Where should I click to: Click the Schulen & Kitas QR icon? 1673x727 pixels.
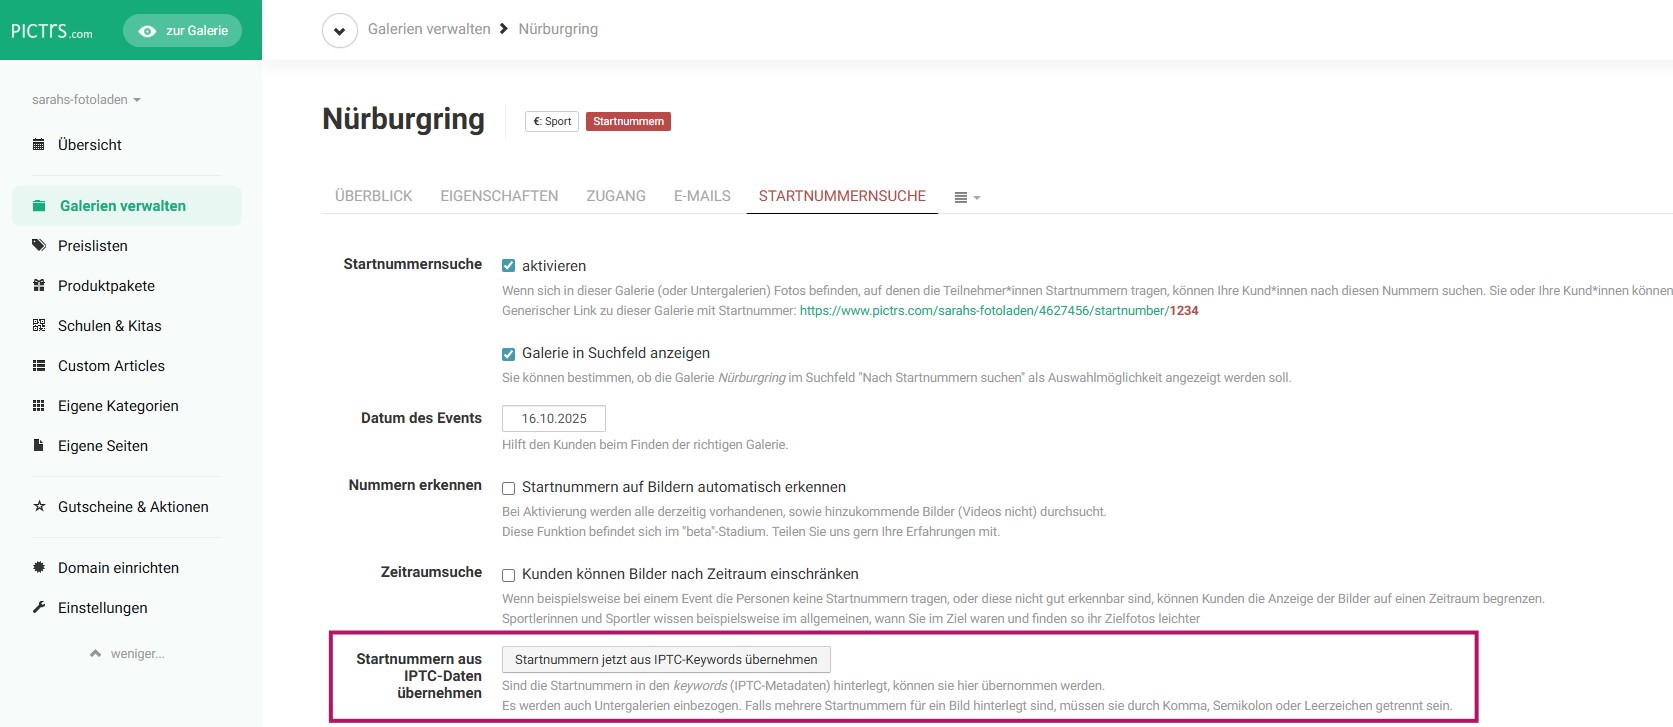pyautogui.click(x=39, y=326)
